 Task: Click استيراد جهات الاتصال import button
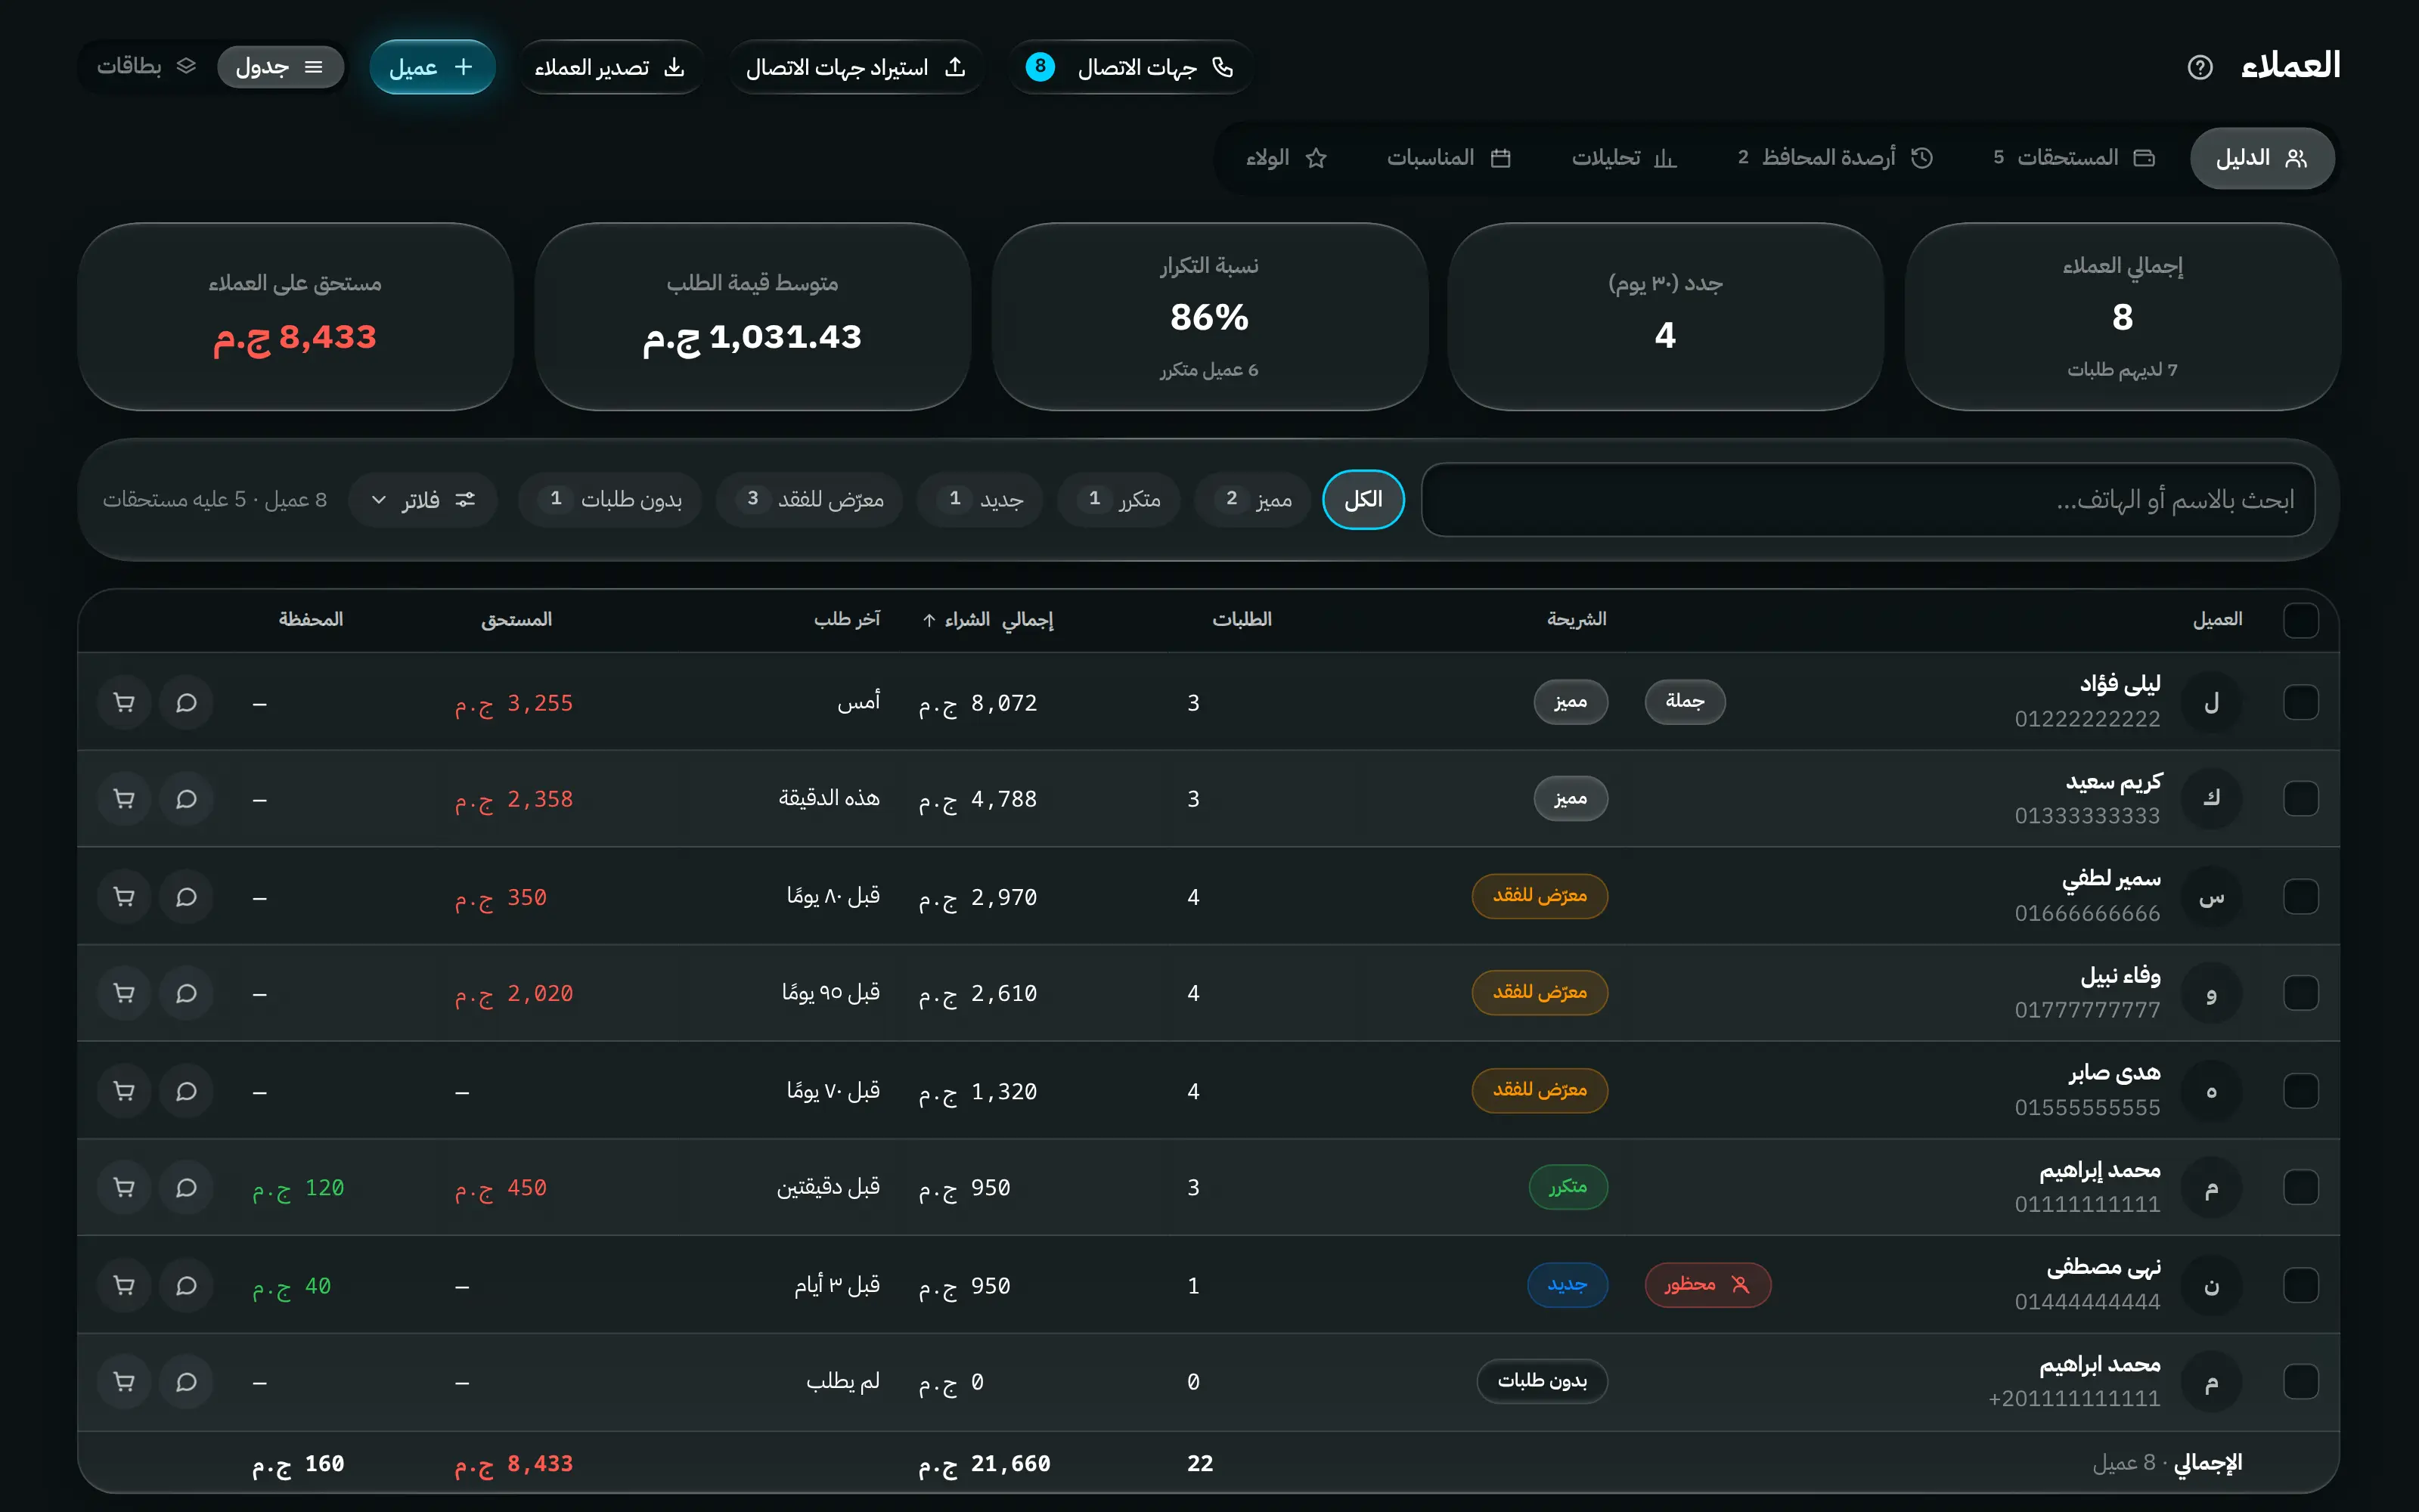pos(856,67)
